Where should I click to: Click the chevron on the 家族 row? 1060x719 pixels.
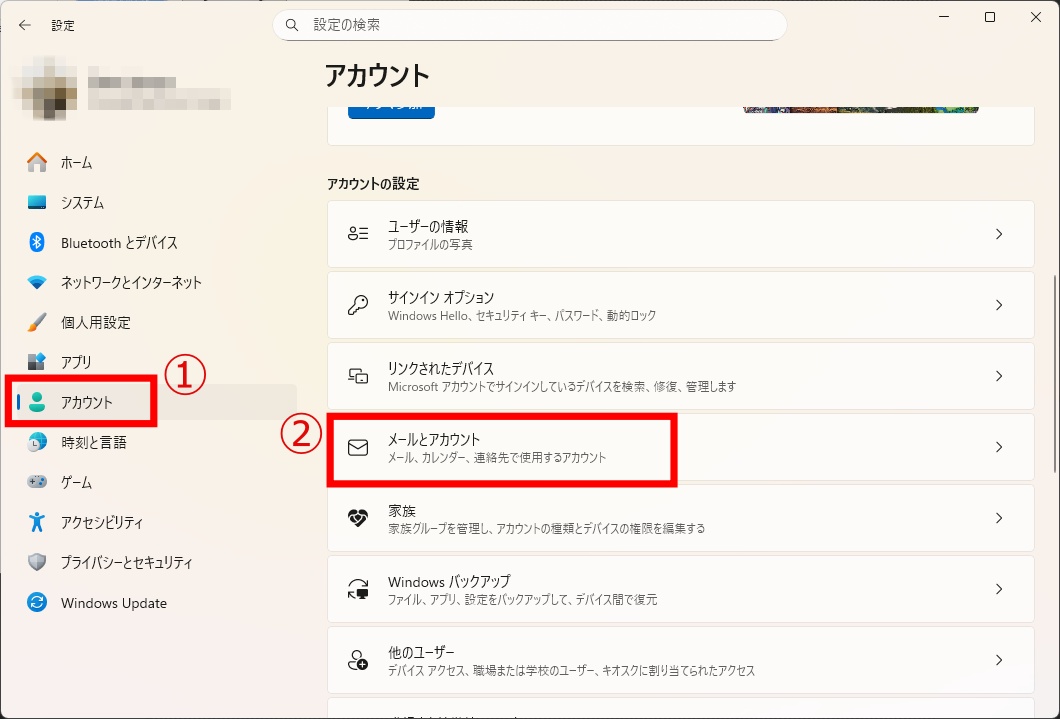point(998,518)
